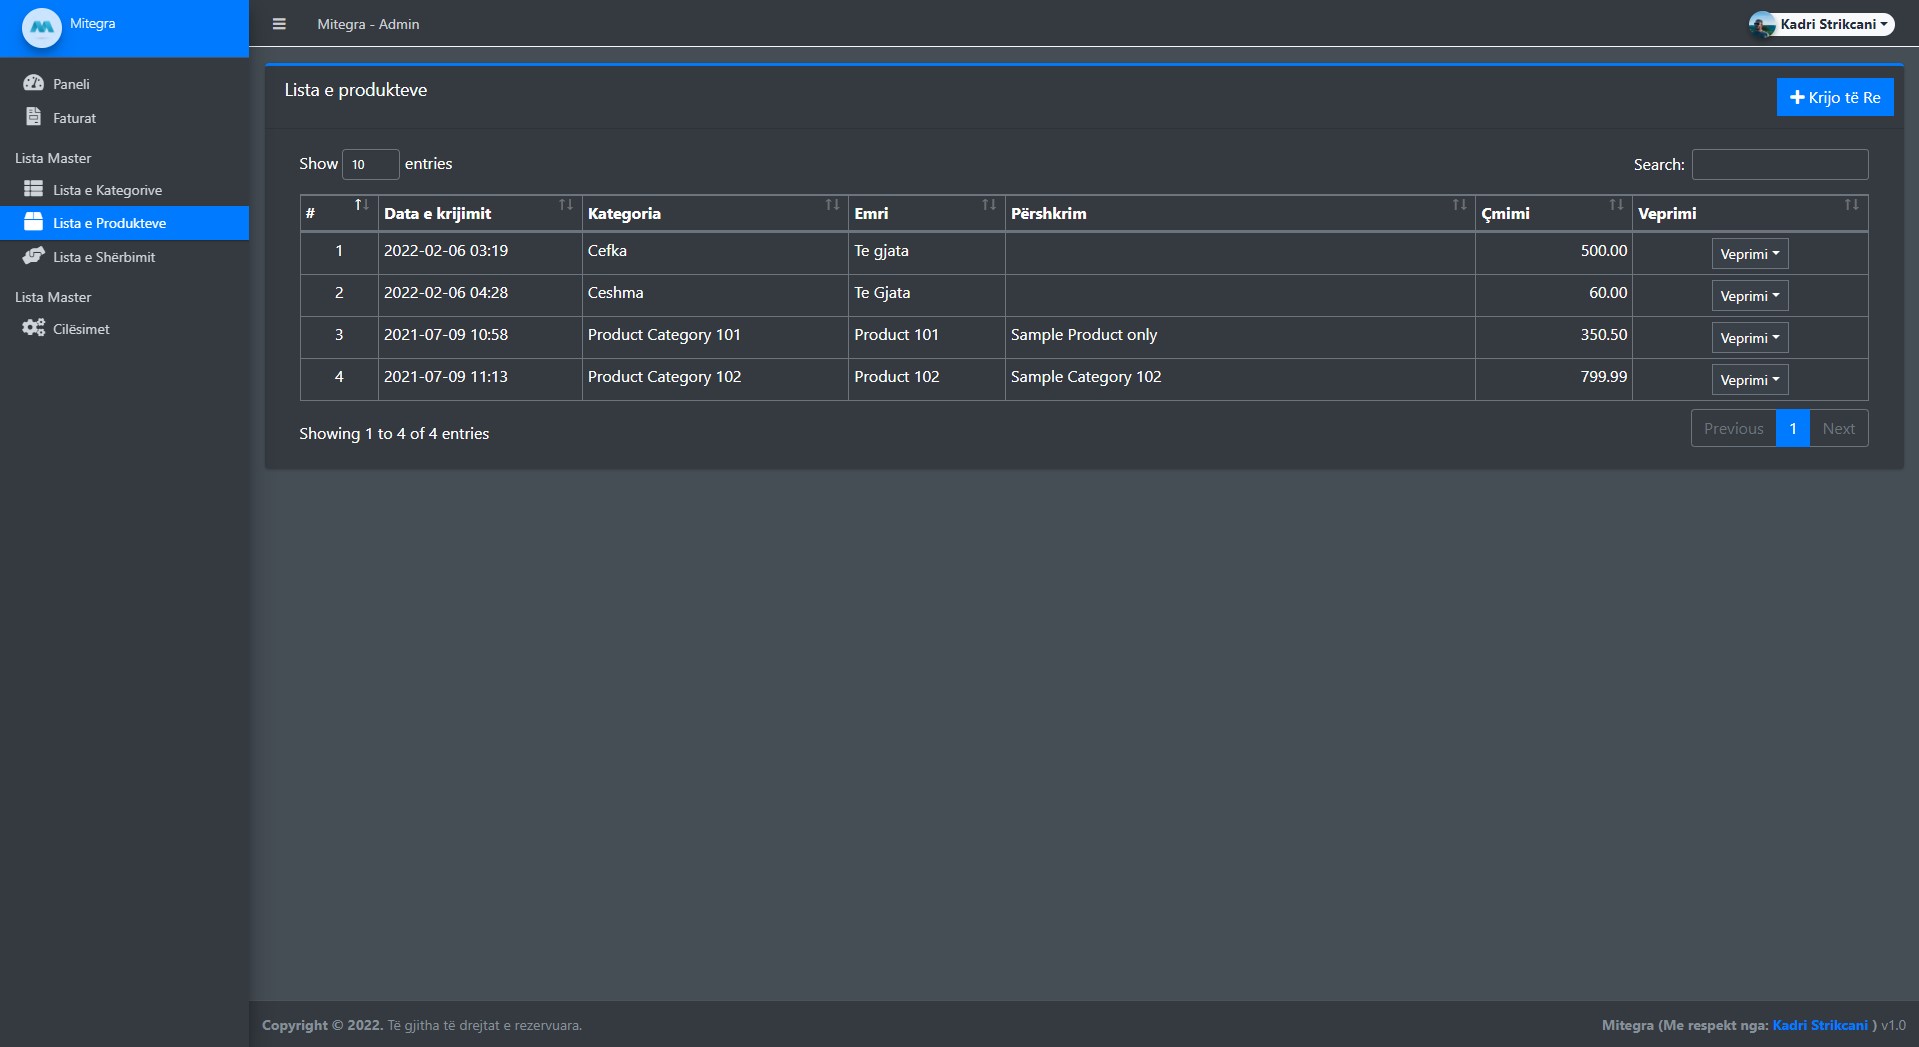1919x1047 pixels.
Task: Open Paneli dashboard icon in sidebar
Action: coord(33,83)
